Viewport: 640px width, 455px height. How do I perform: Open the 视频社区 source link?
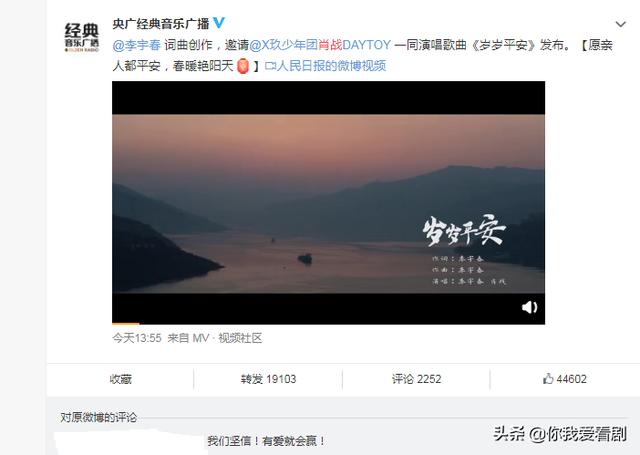tap(240, 338)
